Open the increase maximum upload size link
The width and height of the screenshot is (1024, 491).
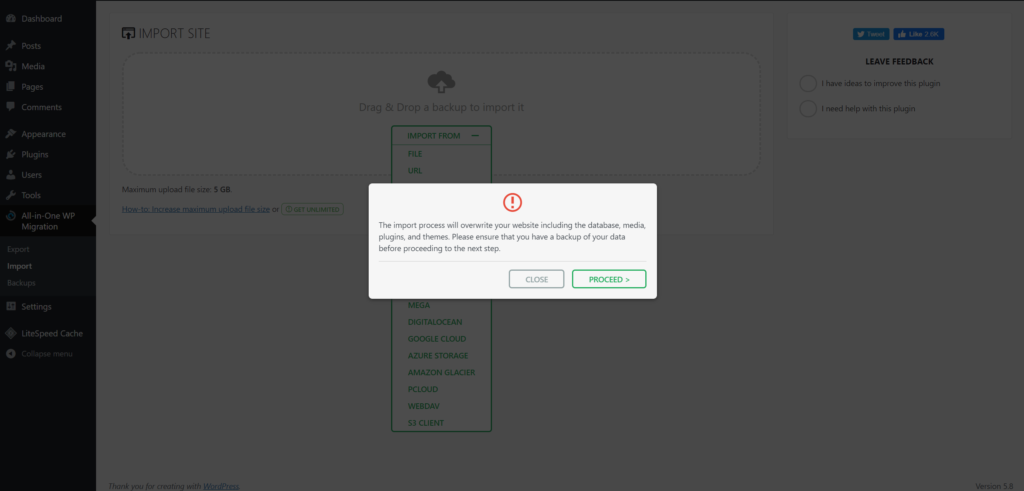coord(196,210)
